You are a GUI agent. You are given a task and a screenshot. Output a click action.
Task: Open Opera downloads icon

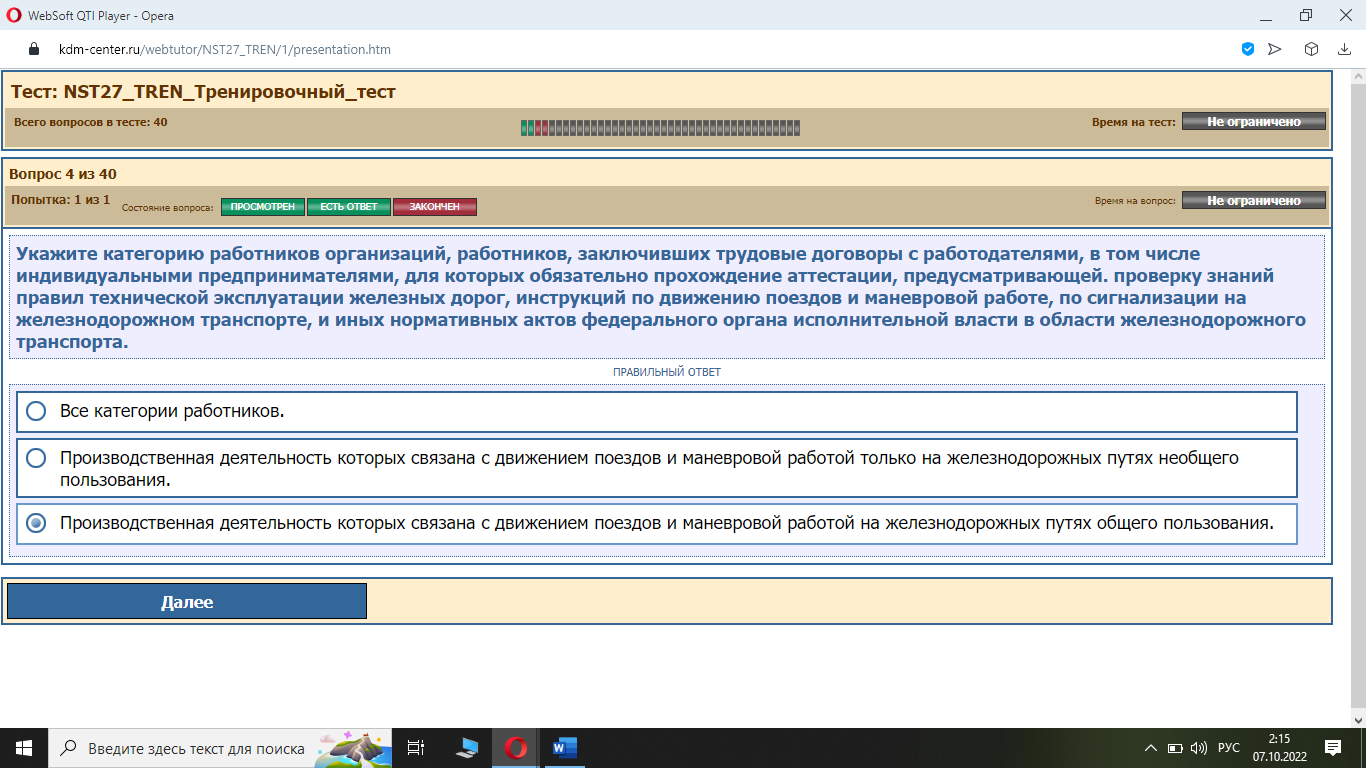1344,48
